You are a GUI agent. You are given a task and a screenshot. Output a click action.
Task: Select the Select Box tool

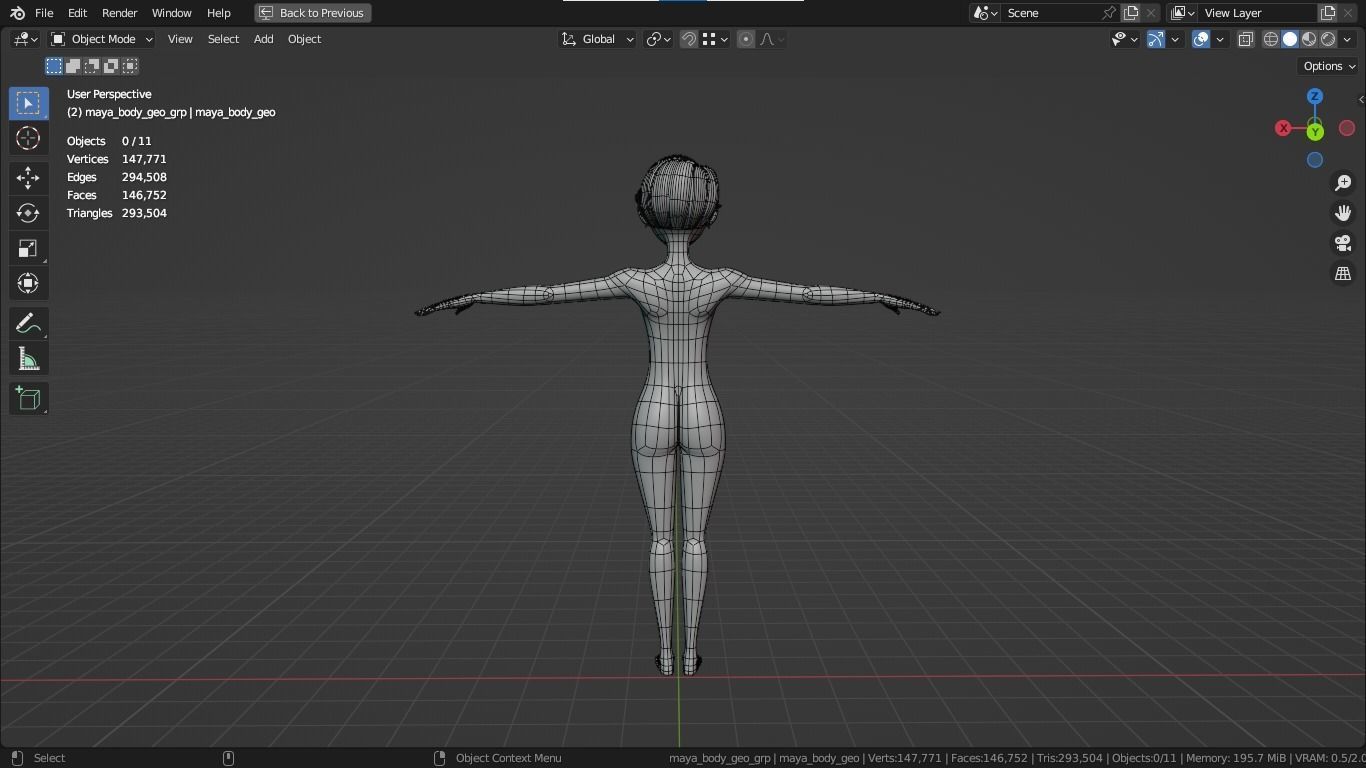(x=28, y=103)
